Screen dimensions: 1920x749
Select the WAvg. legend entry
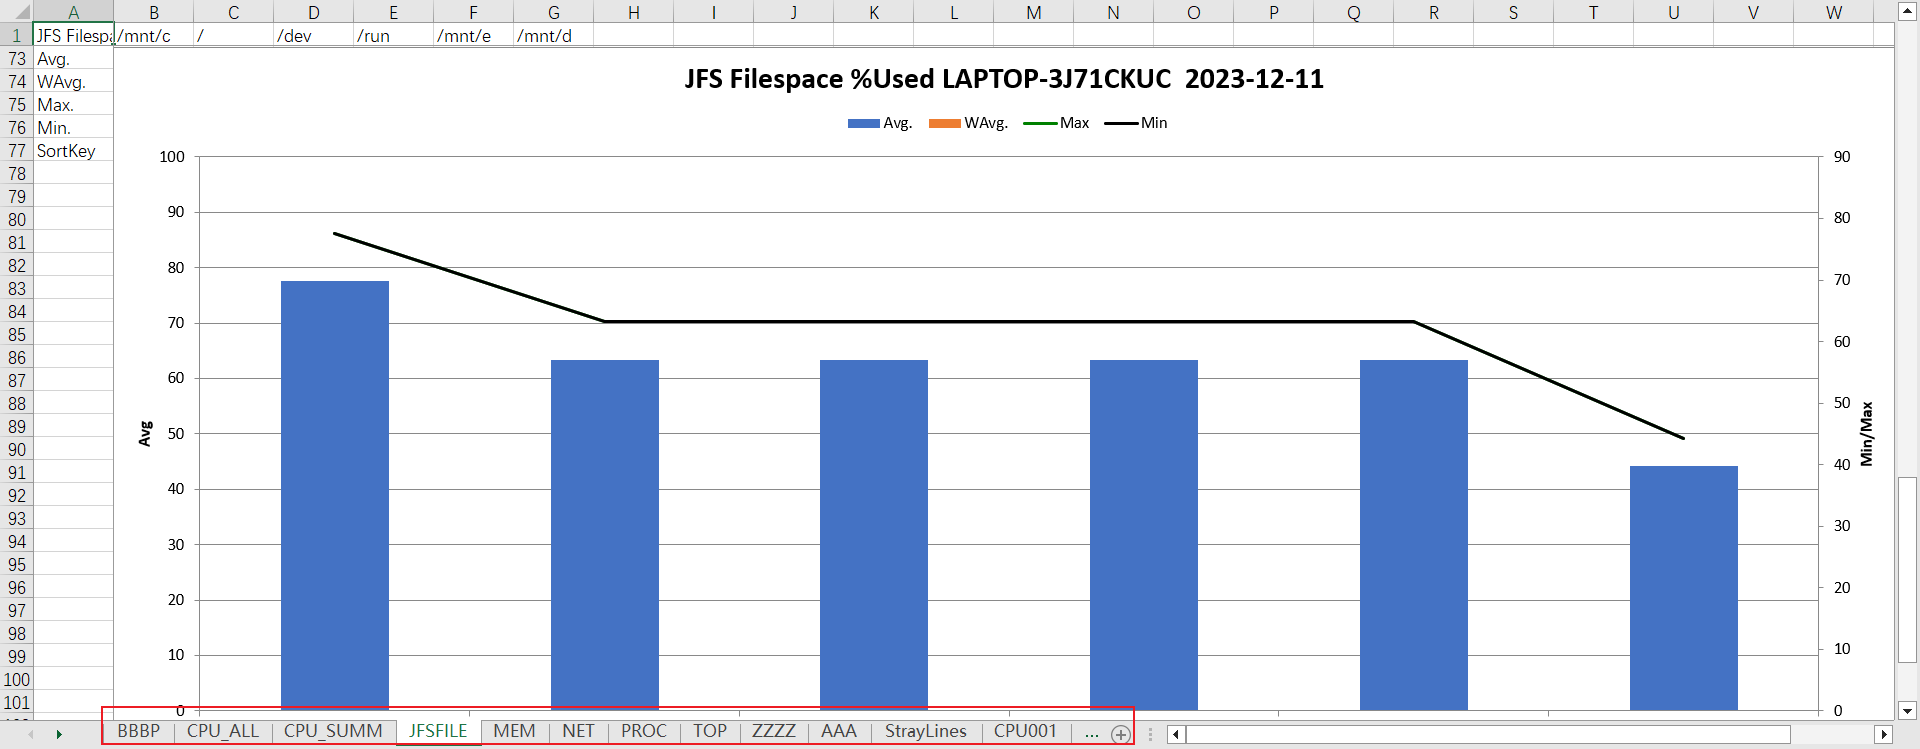968,123
